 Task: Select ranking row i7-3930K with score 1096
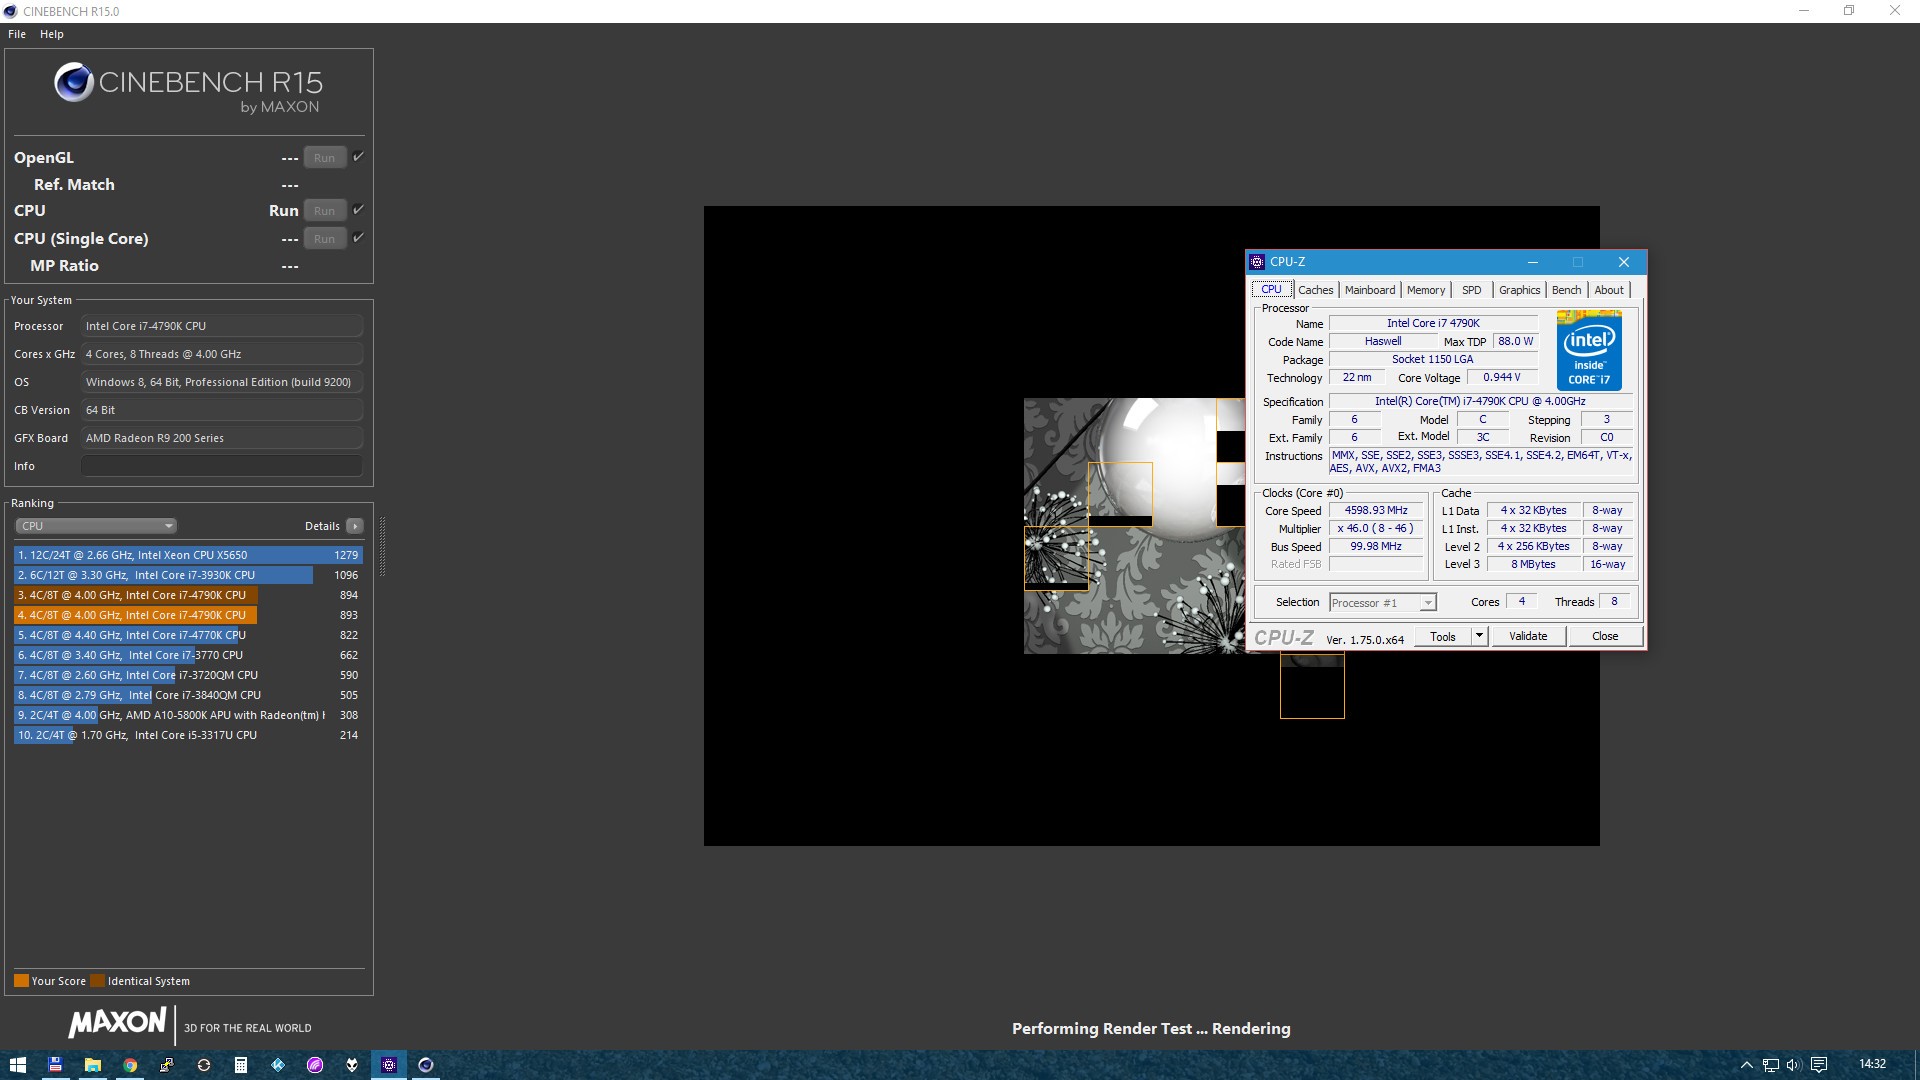pyautogui.click(x=188, y=575)
